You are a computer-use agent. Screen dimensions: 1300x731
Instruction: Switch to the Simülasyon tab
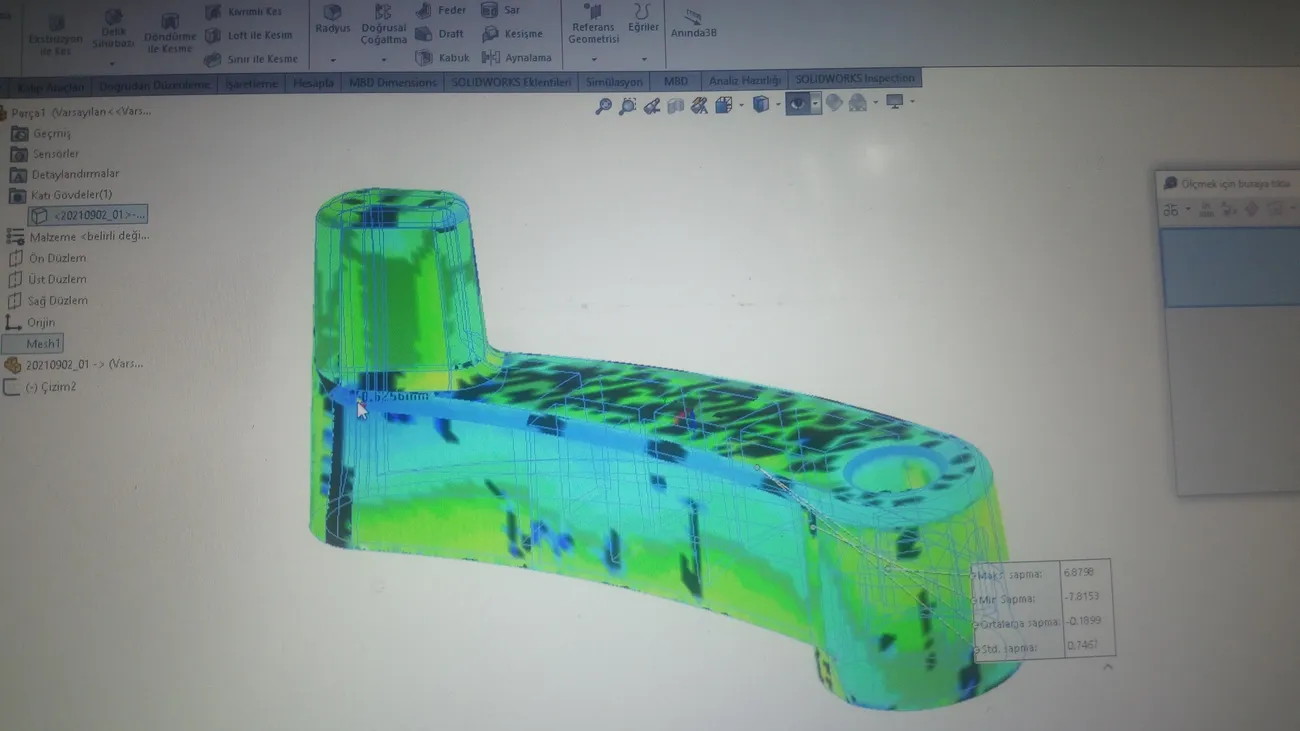tap(614, 82)
